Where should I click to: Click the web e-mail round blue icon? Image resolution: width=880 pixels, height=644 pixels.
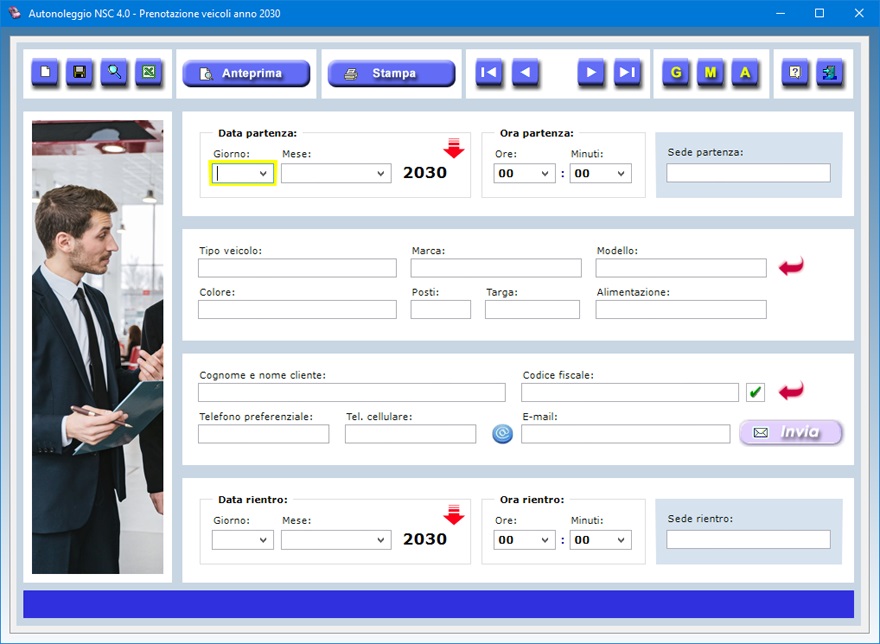click(502, 434)
